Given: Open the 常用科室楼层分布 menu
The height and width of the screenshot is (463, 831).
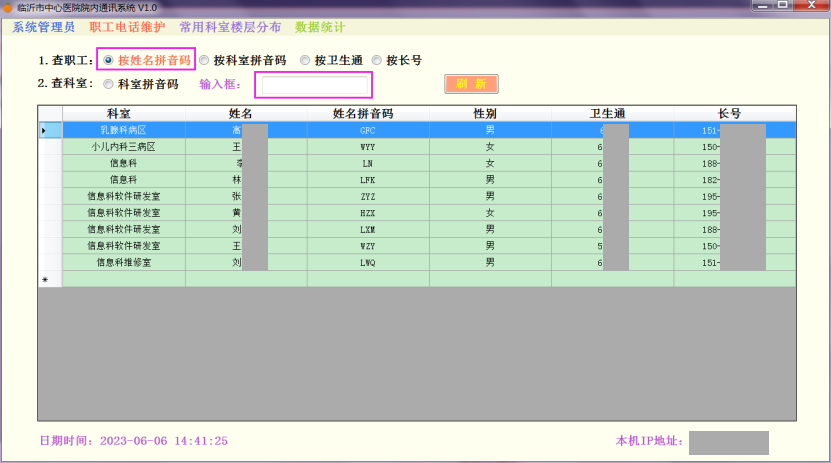Looking at the screenshot, I should [x=230, y=27].
